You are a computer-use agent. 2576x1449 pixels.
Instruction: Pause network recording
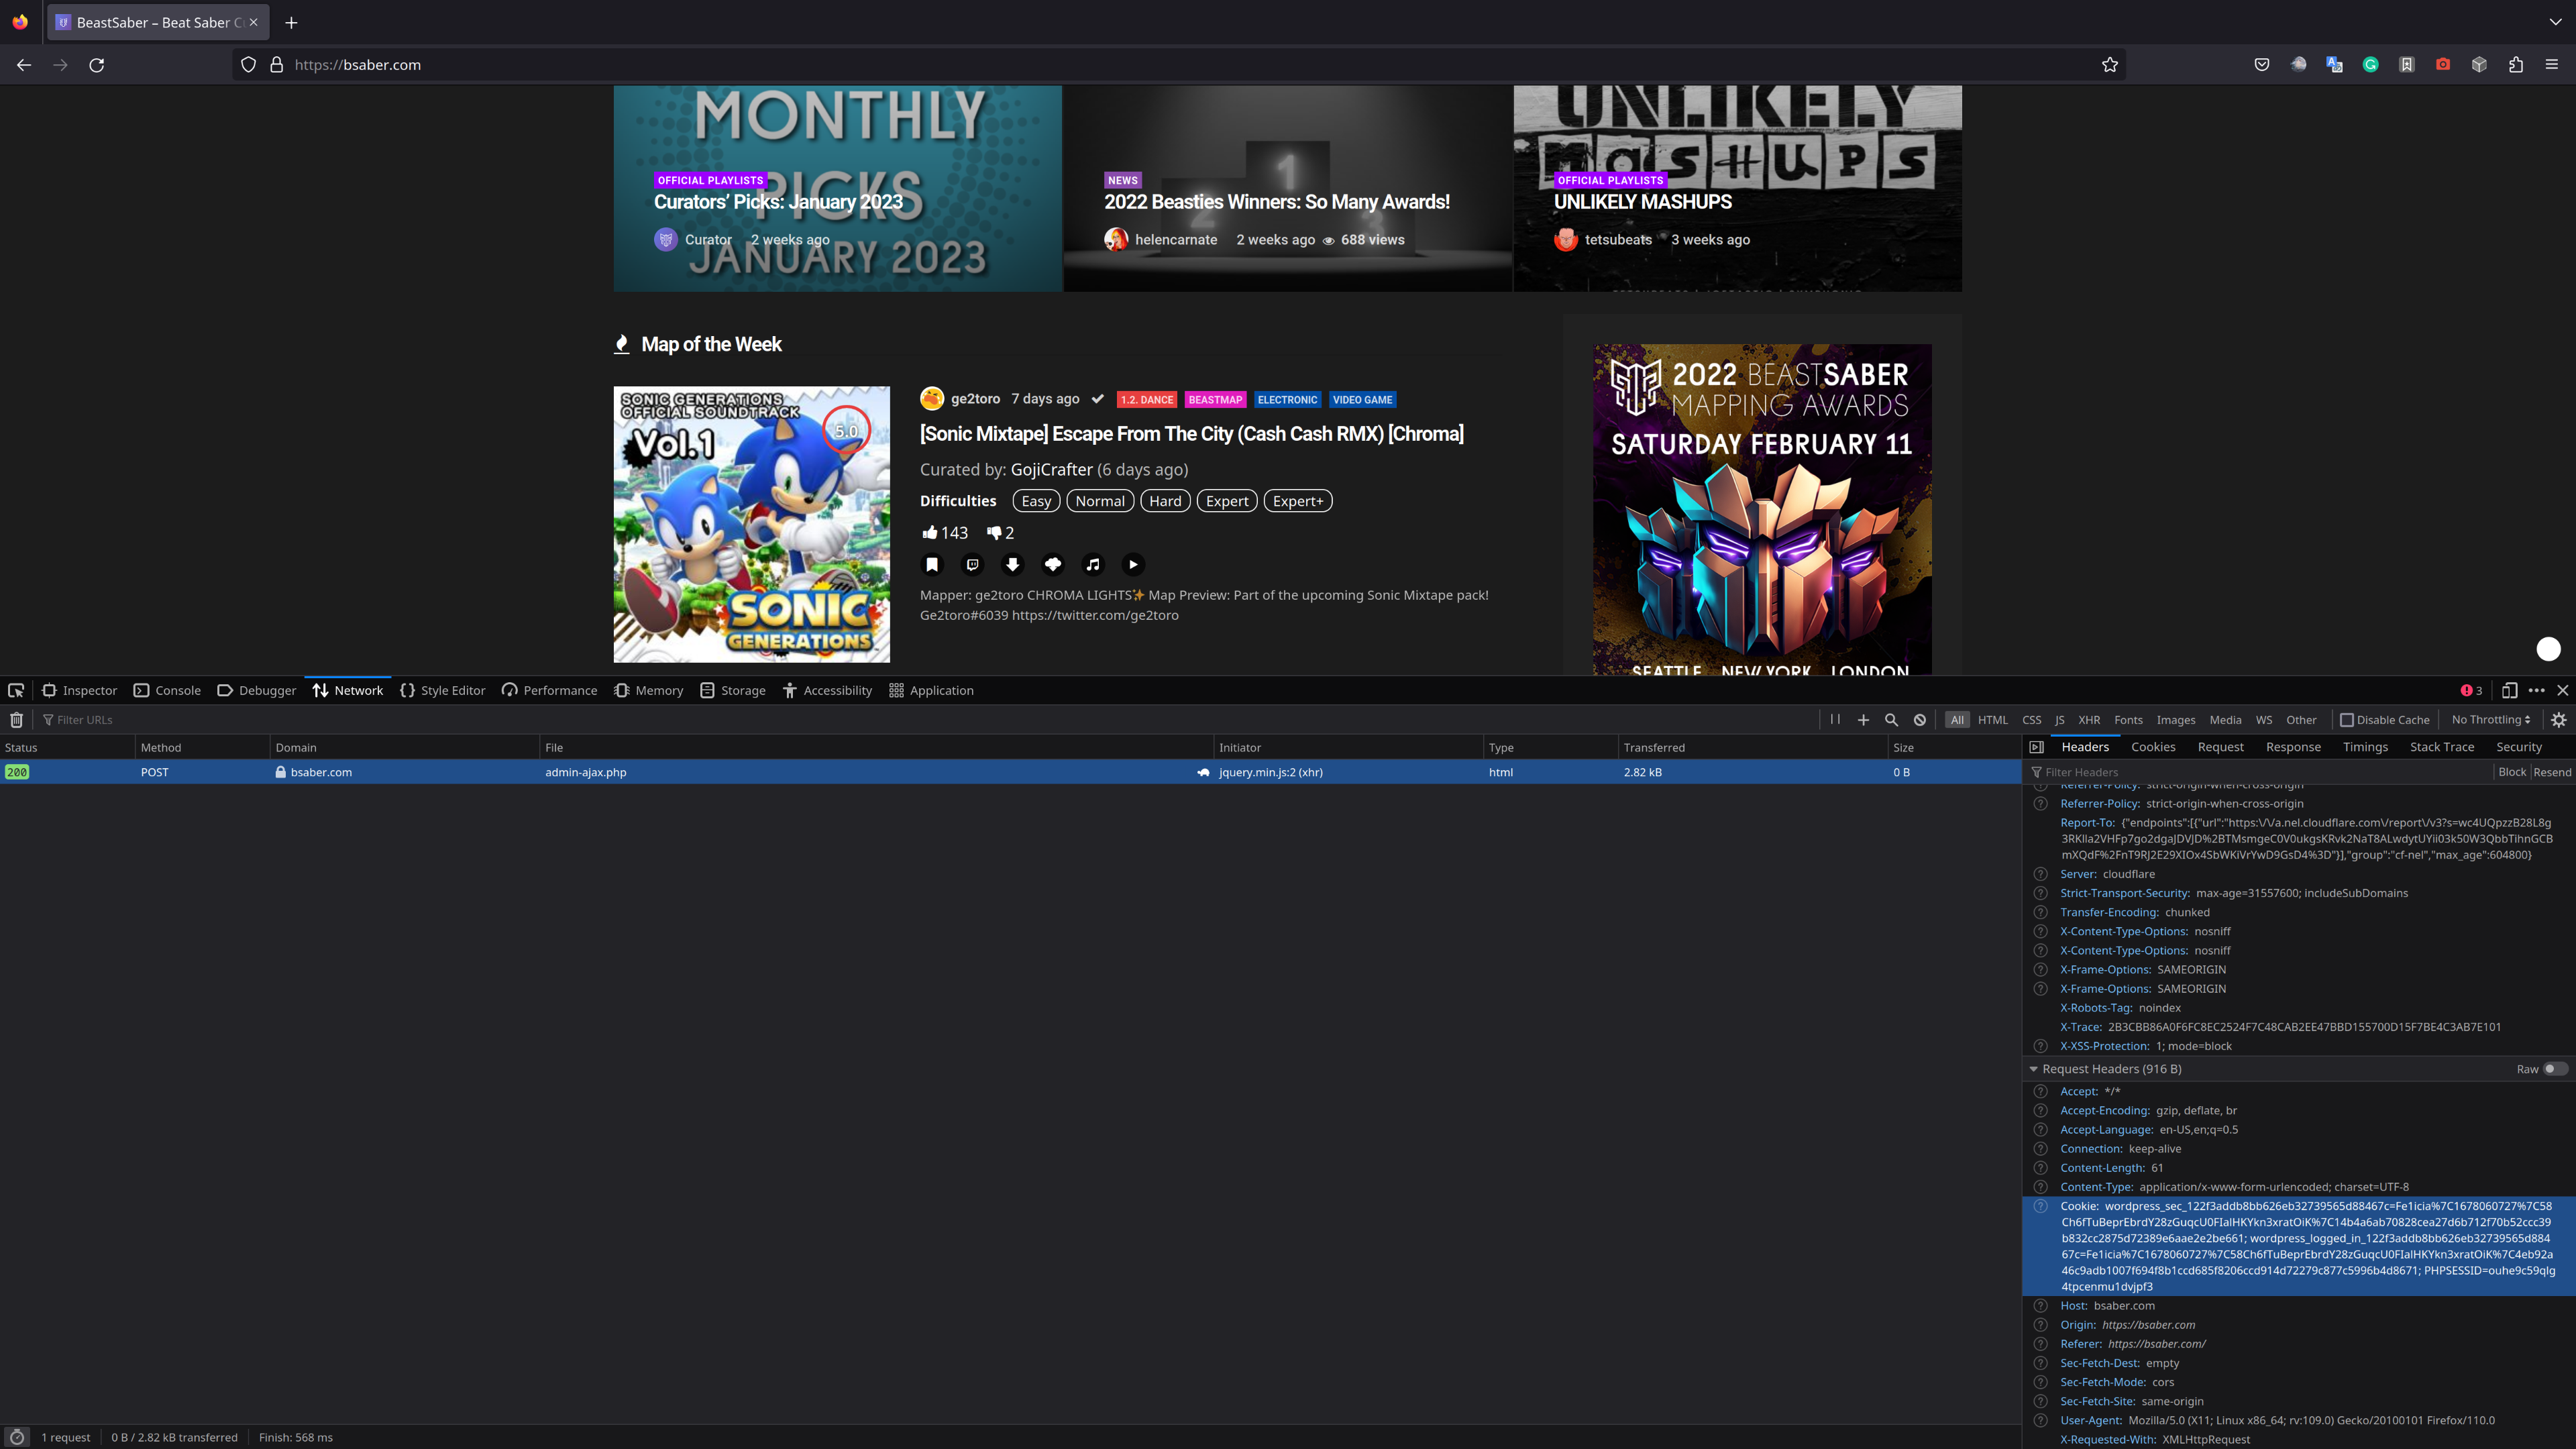[1835, 719]
